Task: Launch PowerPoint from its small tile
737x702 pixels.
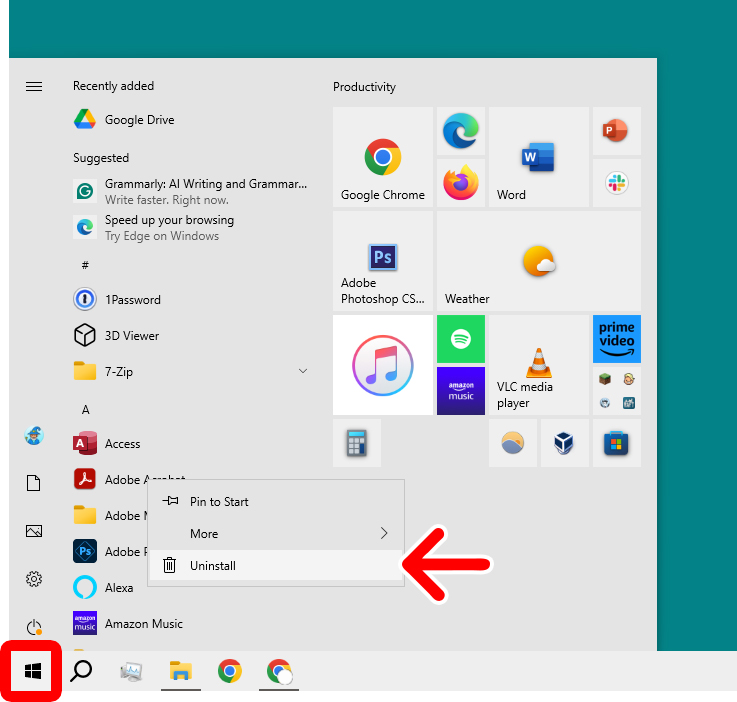Action: pos(617,131)
